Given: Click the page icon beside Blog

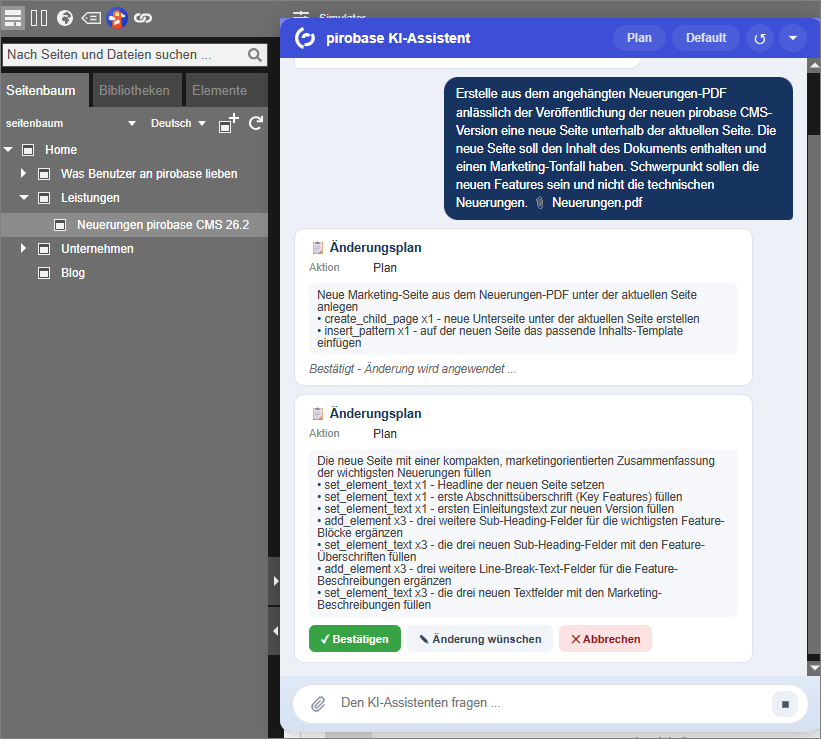Looking at the screenshot, I should point(44,273).
